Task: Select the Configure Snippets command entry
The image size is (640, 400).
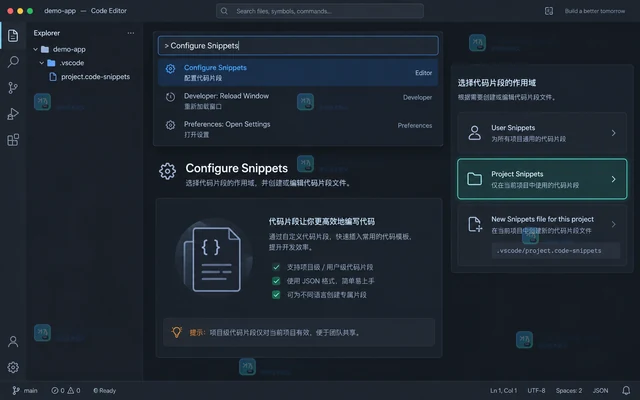Action: (x=298, y=72)
